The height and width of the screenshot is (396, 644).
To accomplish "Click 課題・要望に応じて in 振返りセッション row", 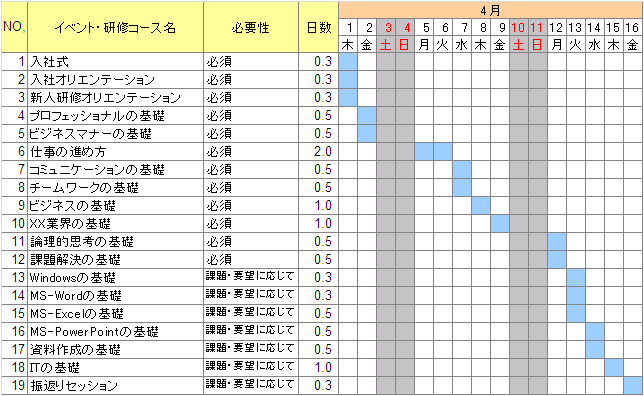I will (251, 385).
